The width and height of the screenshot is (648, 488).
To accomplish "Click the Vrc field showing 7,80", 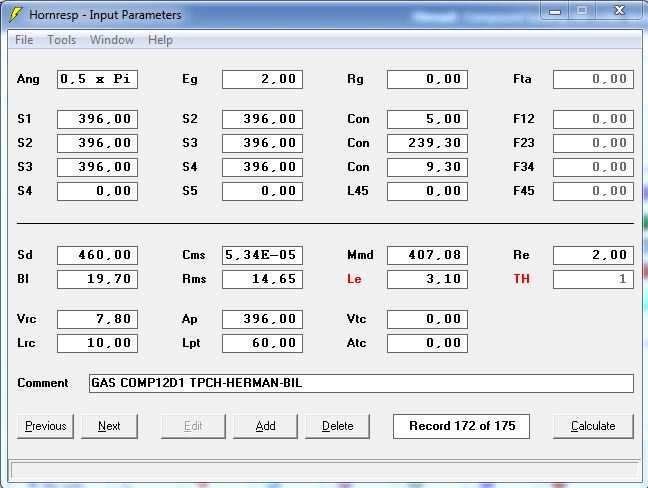I will tap(98, 319).
